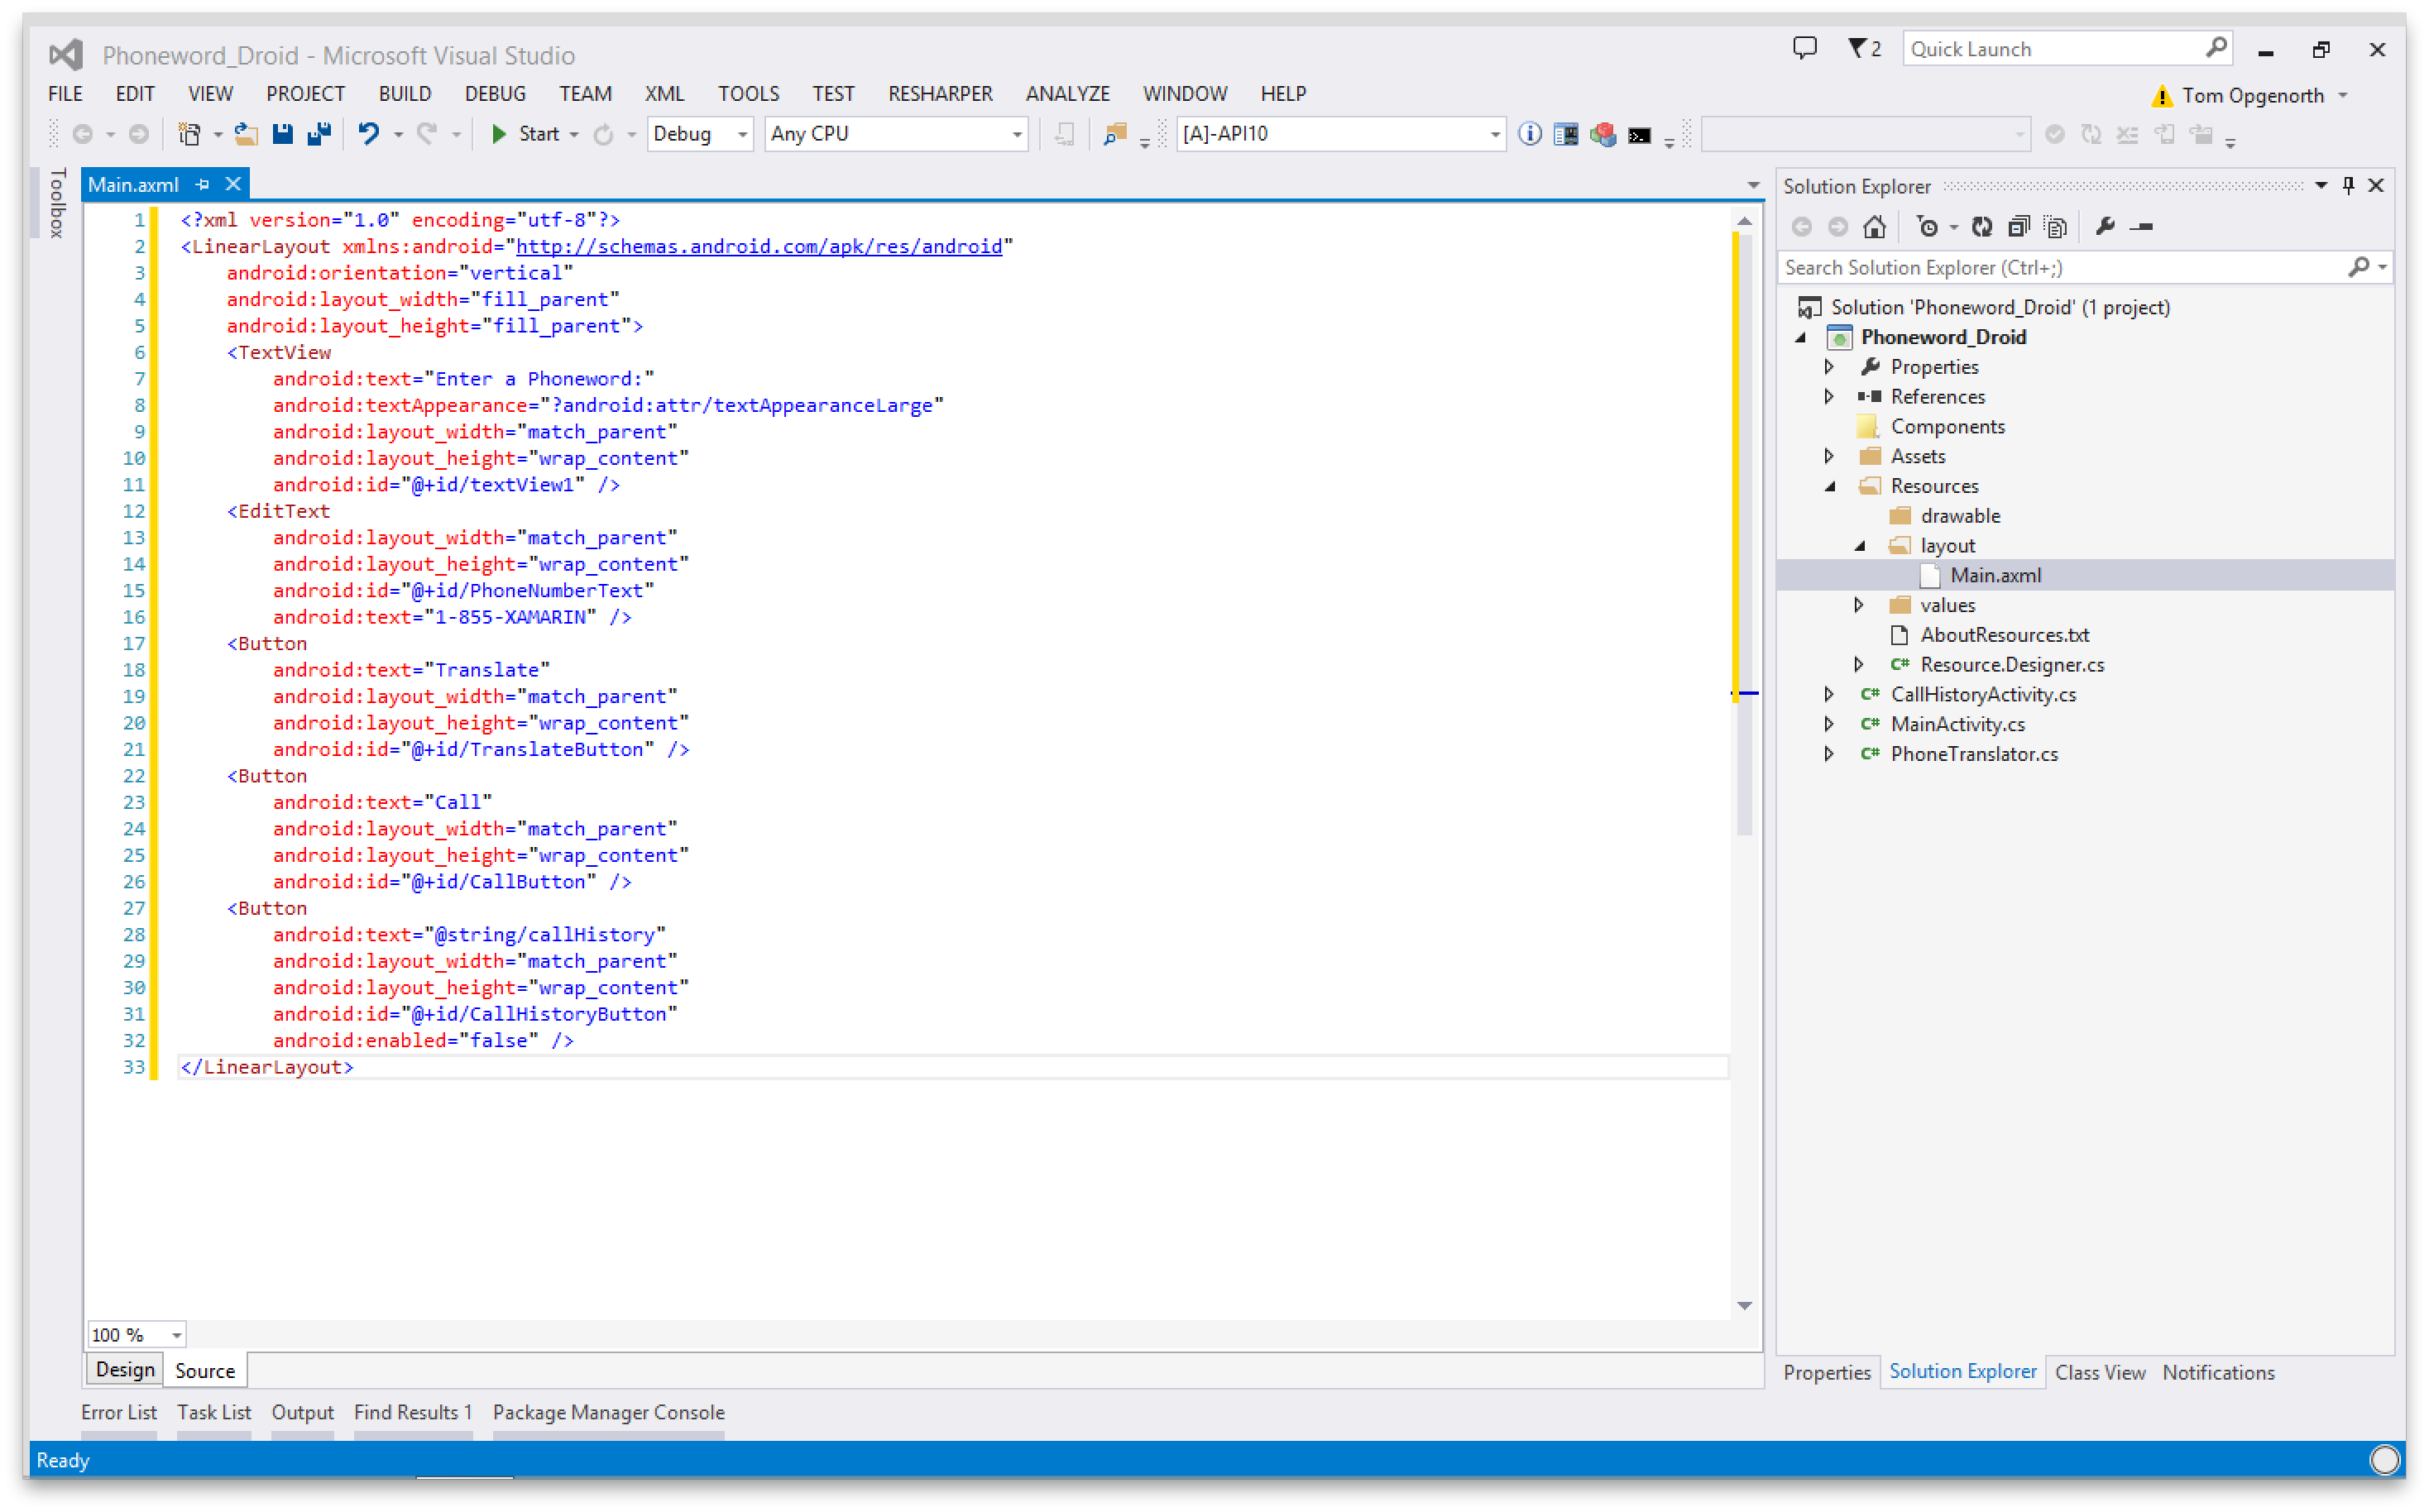Click the Start debugging button

tap(525, 134)
